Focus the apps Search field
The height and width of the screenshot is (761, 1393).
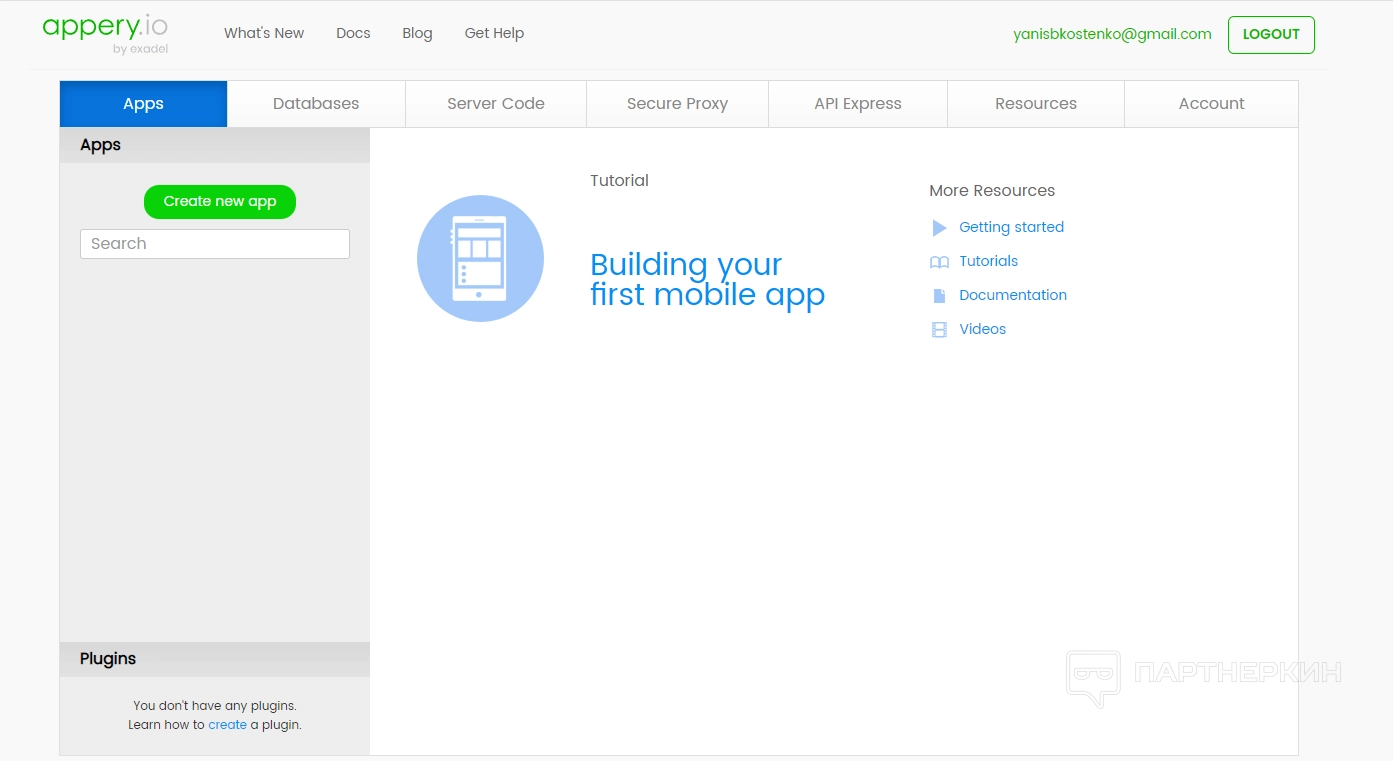point(215,244)
